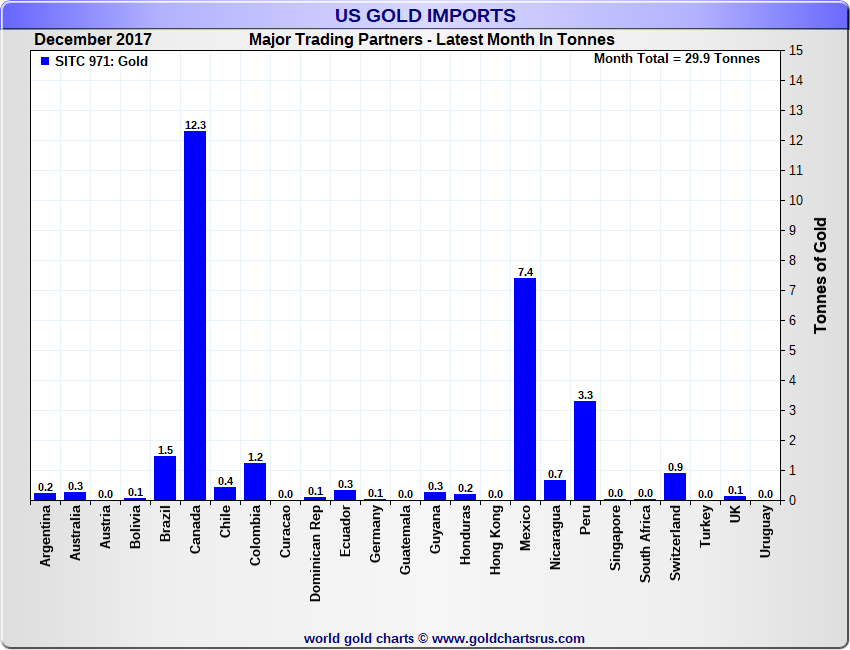Click the '3.3' value above Peru
The image size is (850, 650).
585,395
